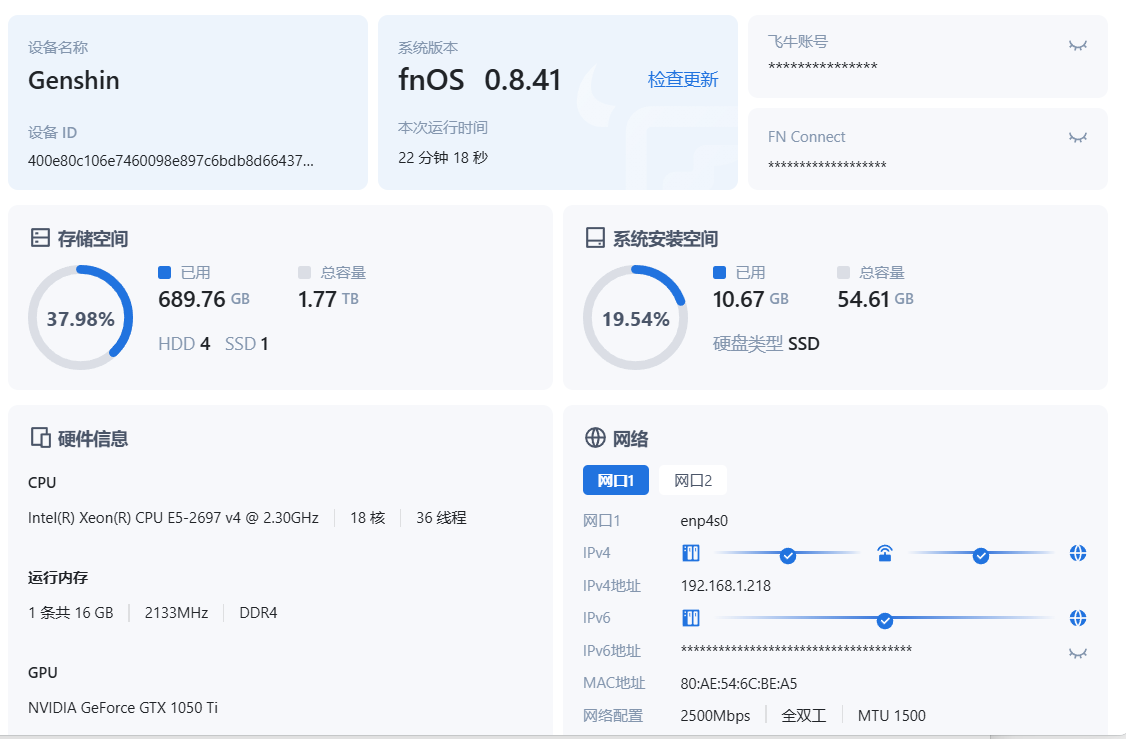Click the 硬件信息 header icon
This screenshot has width=1126, height=739.
click(40, 438)
